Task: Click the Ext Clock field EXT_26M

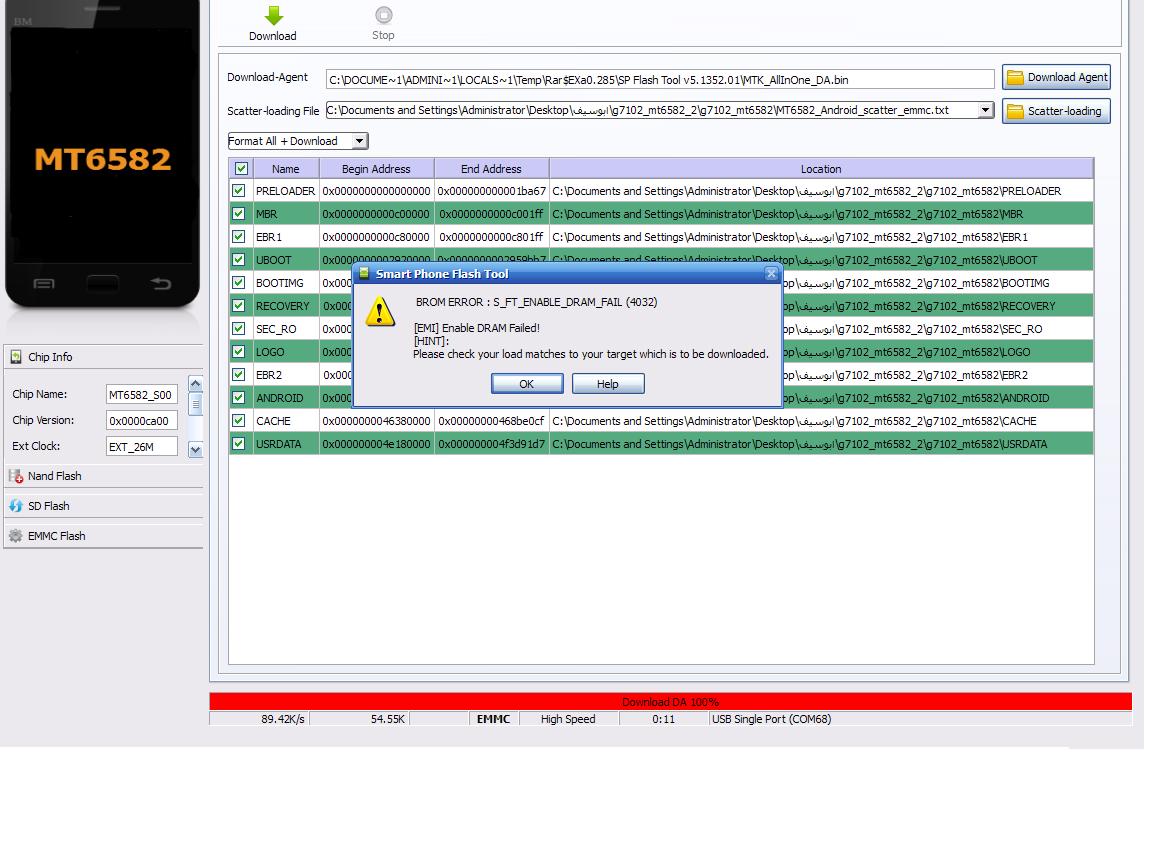Action: point(142,447)
